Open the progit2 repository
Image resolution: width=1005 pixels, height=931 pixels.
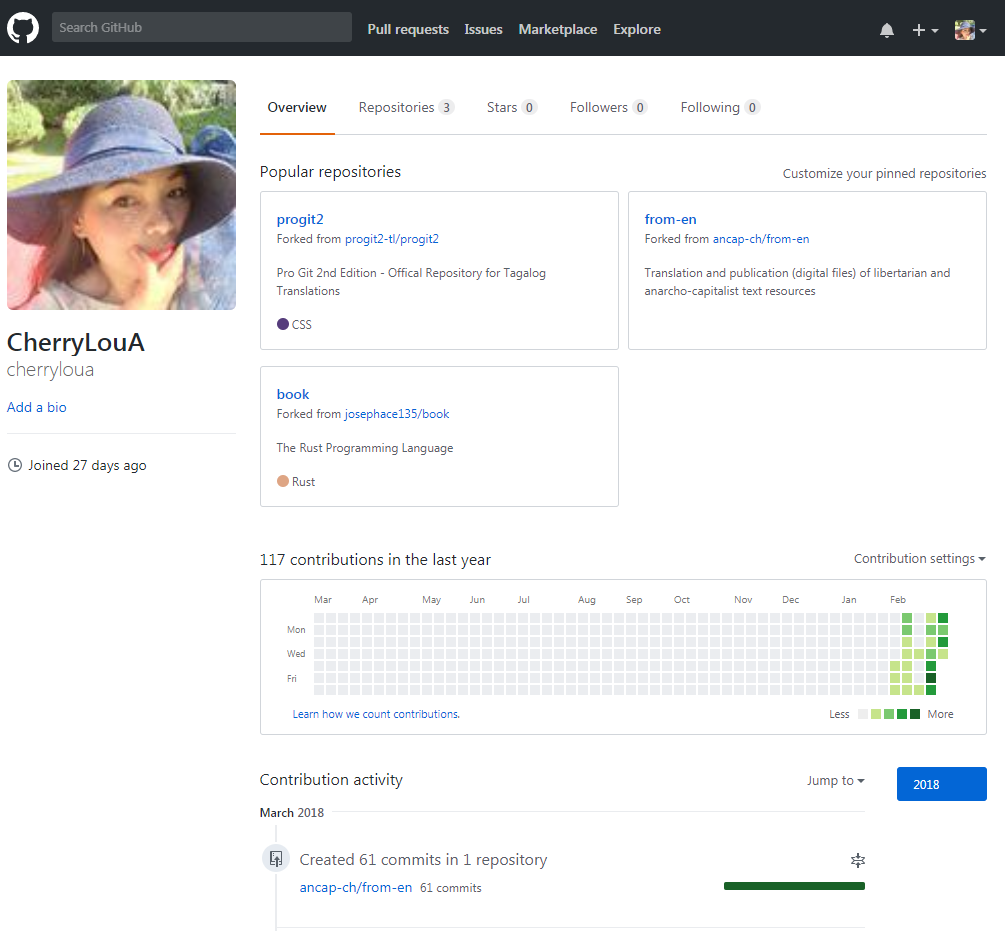pos(300,219)
